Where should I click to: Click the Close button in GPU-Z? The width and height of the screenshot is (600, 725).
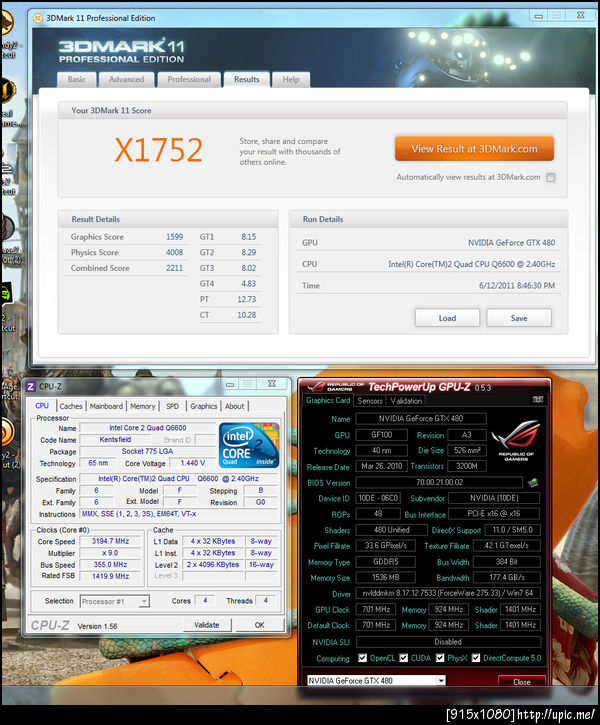click(x=522, y=682)
